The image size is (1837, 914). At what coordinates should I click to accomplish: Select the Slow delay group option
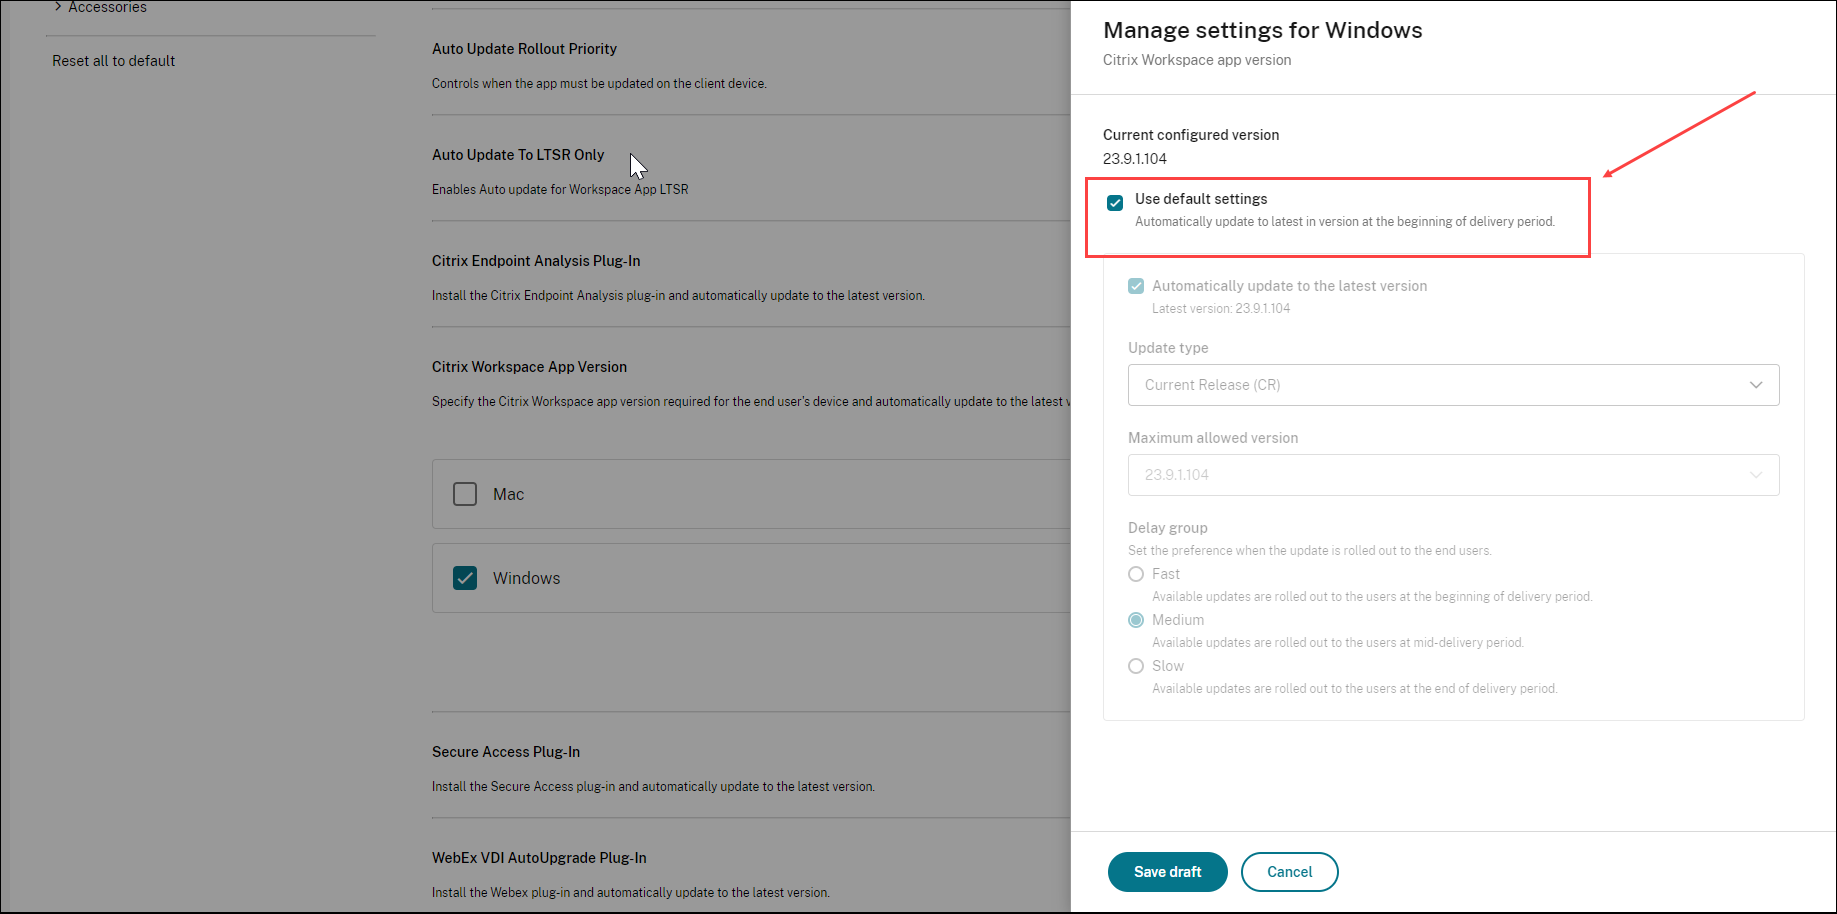1136,666
